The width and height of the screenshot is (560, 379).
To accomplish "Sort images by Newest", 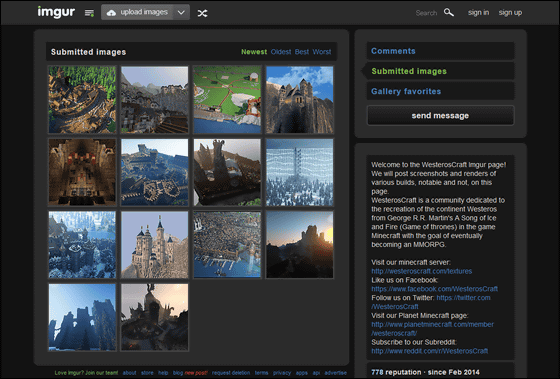I will click(254, 52).
